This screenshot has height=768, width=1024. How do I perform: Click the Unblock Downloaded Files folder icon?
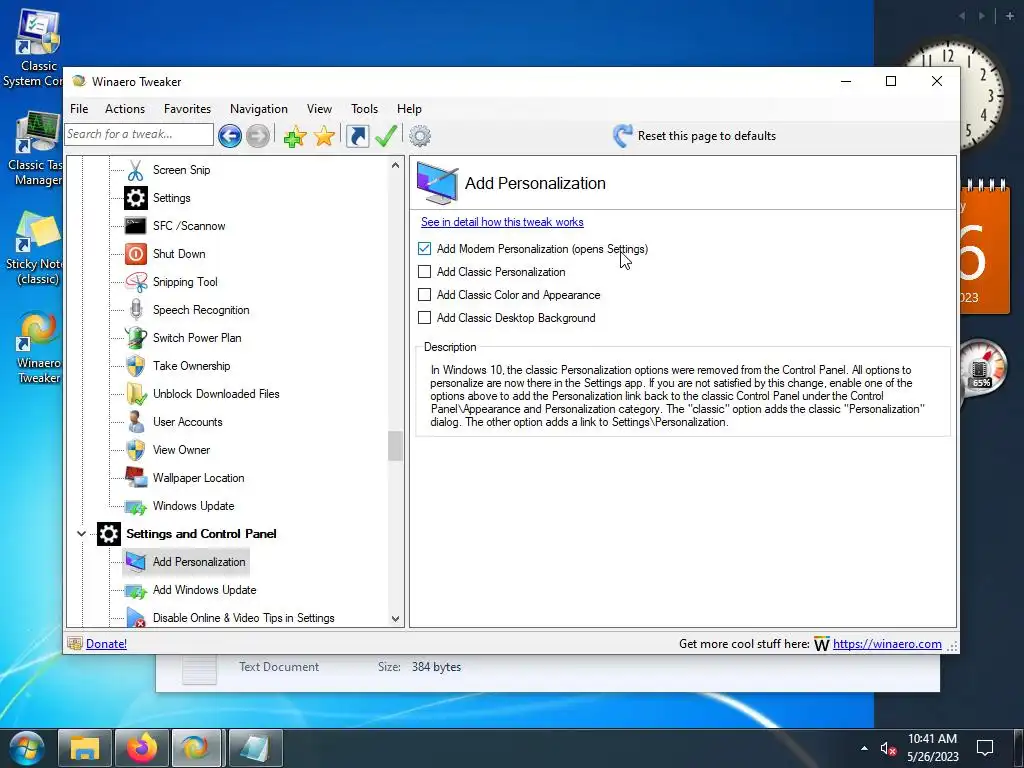tap(136, 394)
